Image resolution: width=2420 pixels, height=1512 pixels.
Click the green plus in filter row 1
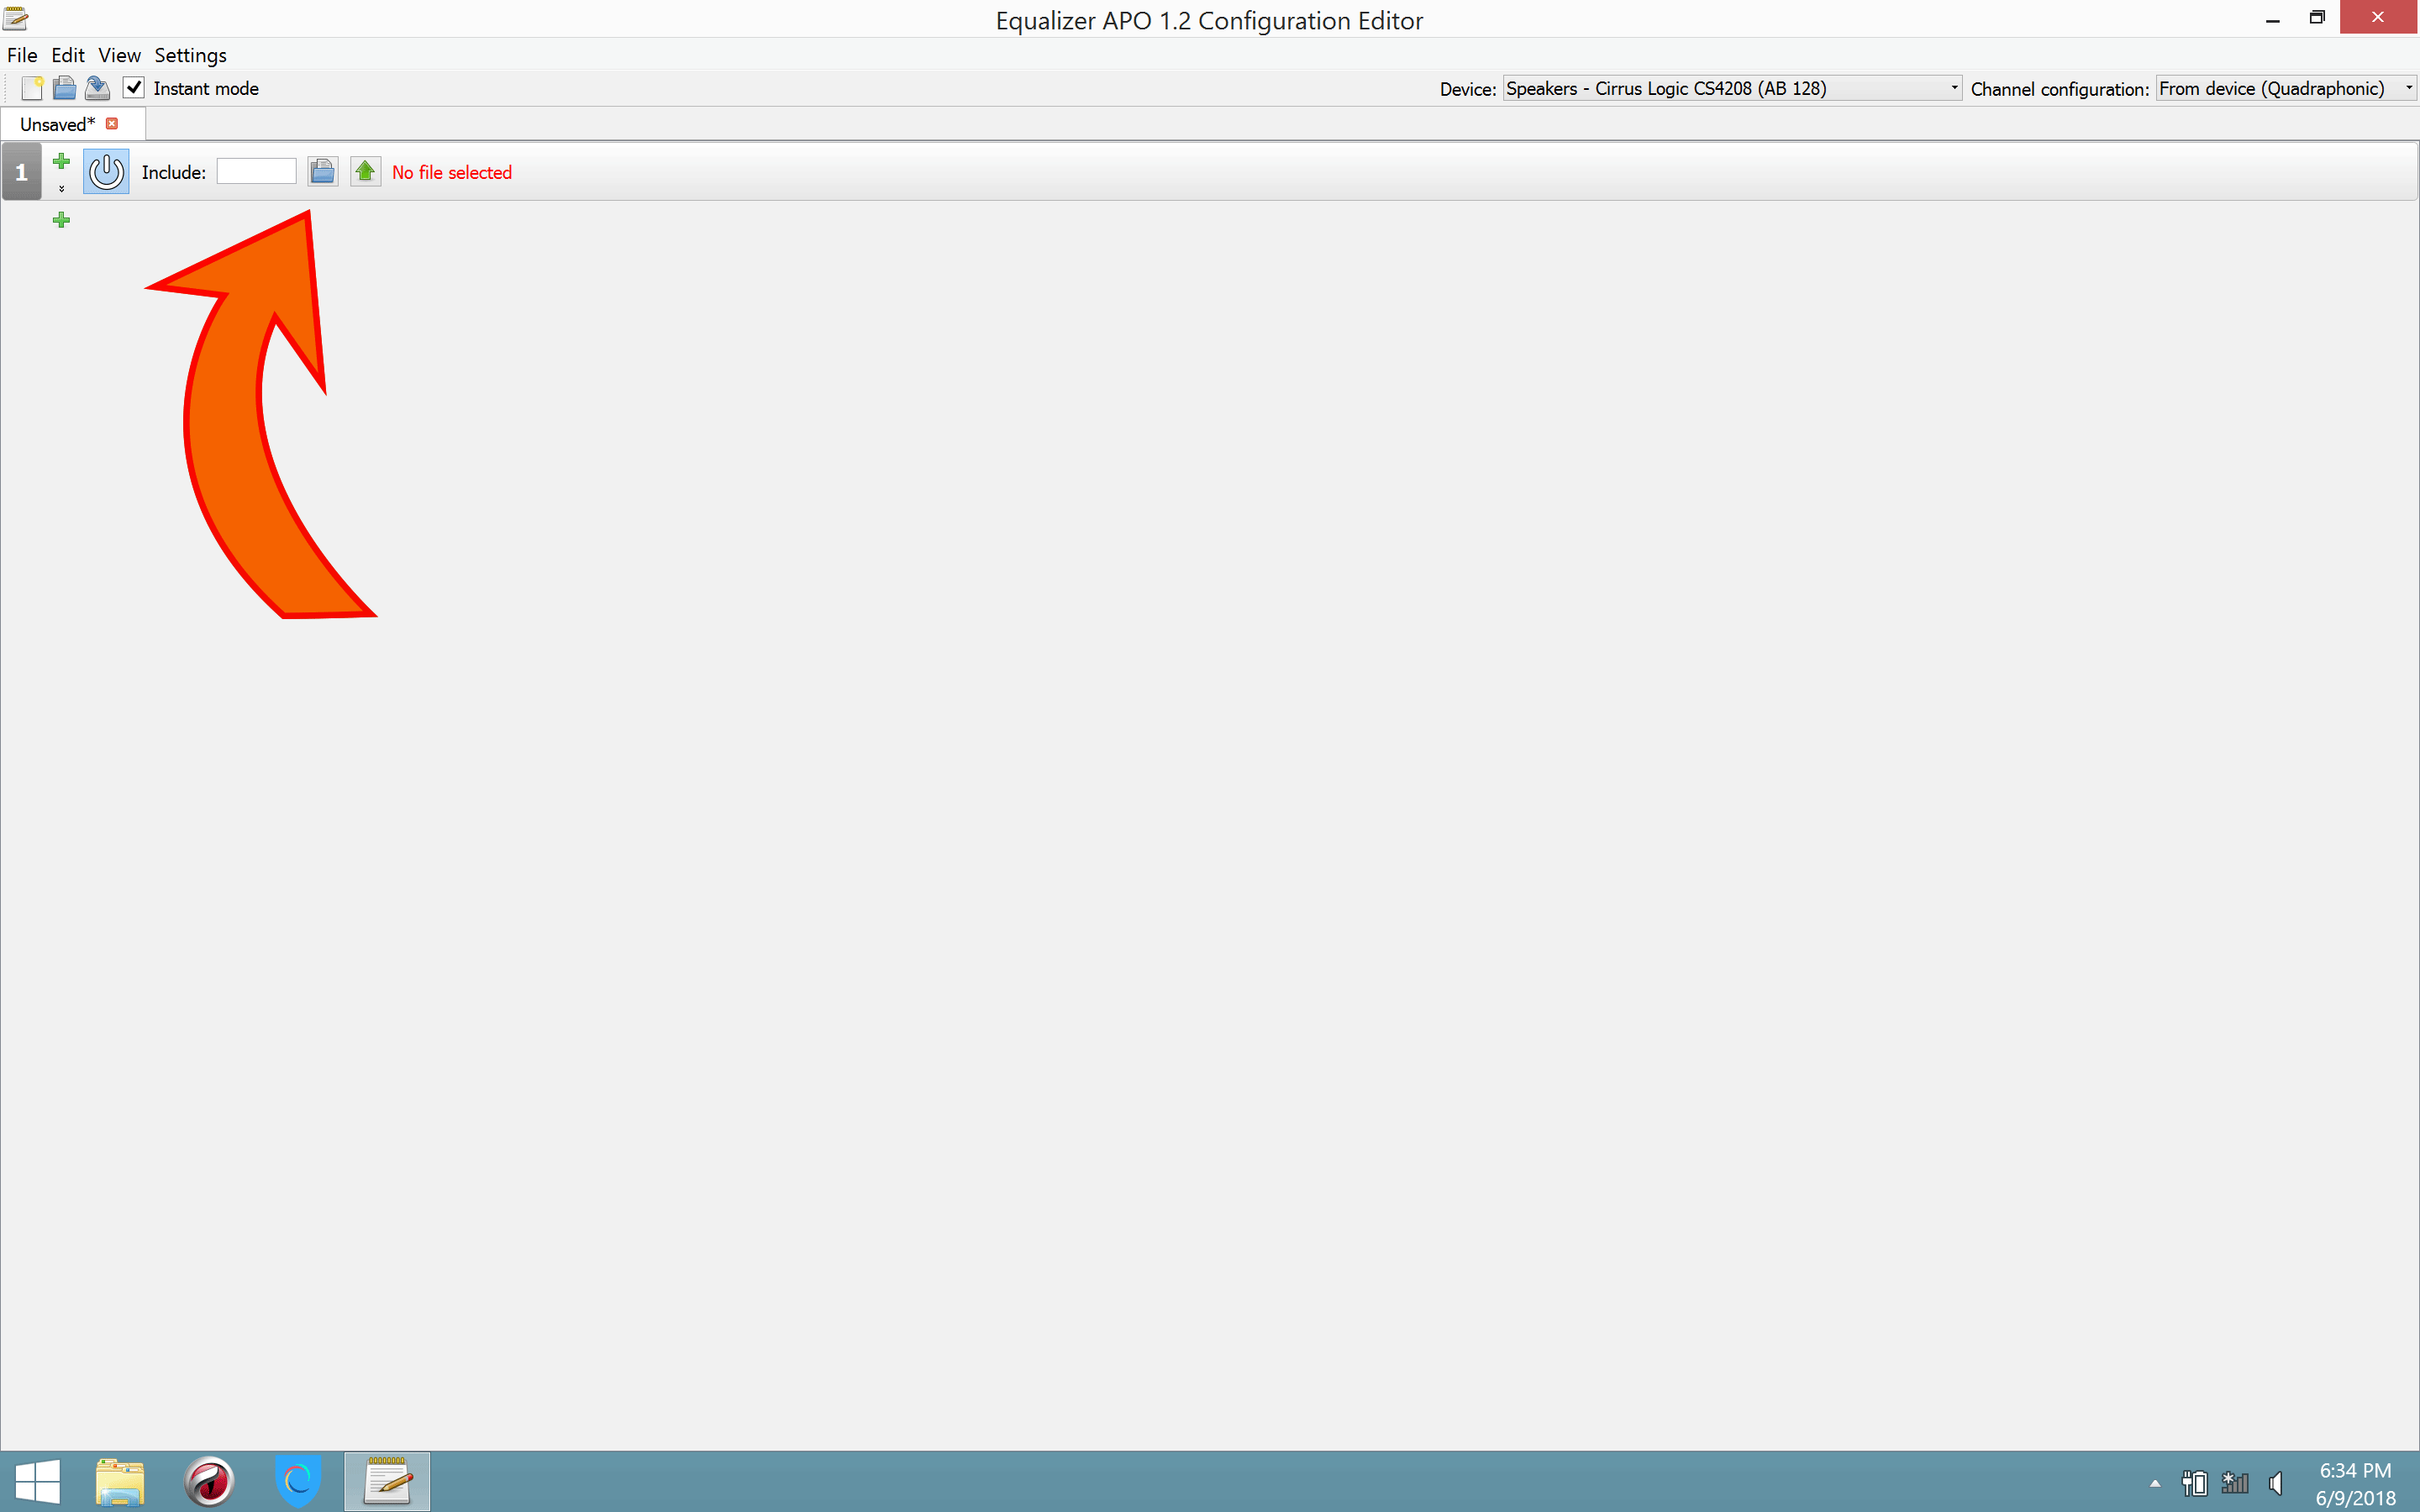click(61, 161)
